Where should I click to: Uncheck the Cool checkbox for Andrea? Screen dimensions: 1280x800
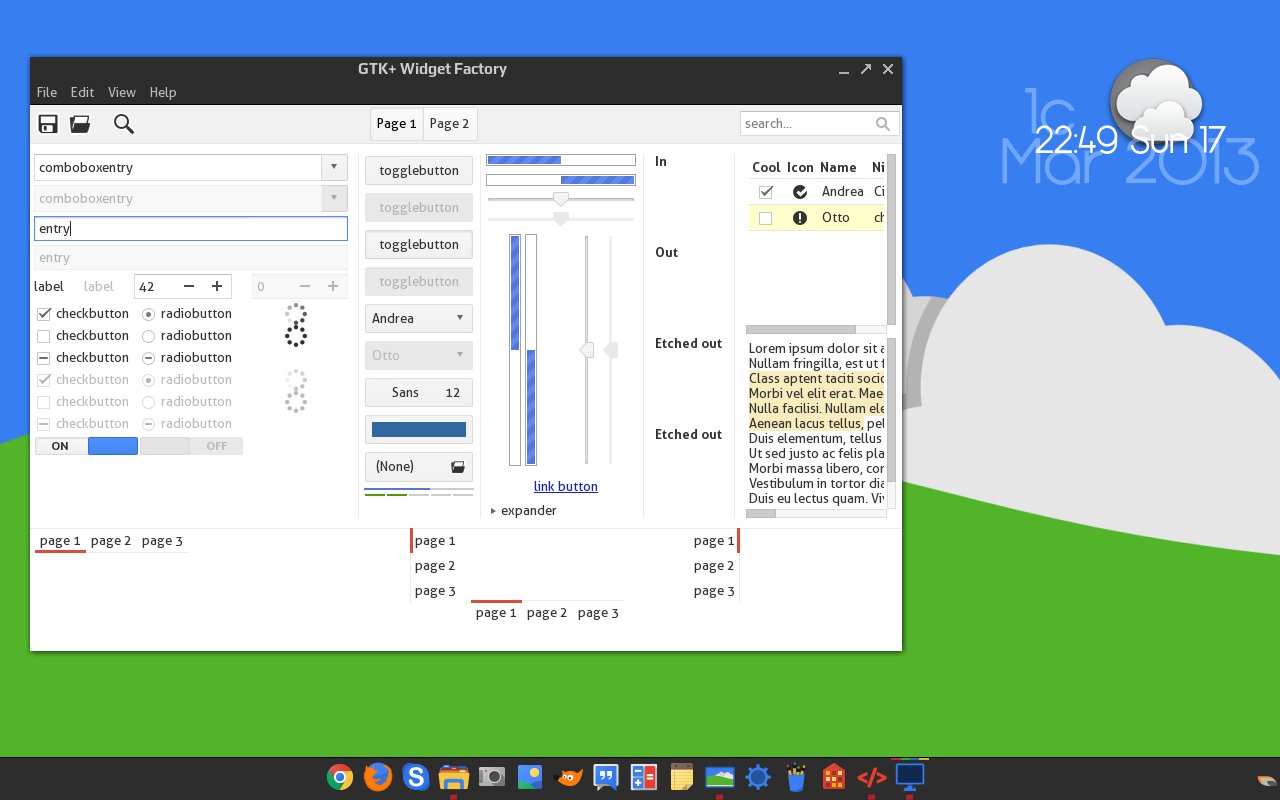point(766,192)
